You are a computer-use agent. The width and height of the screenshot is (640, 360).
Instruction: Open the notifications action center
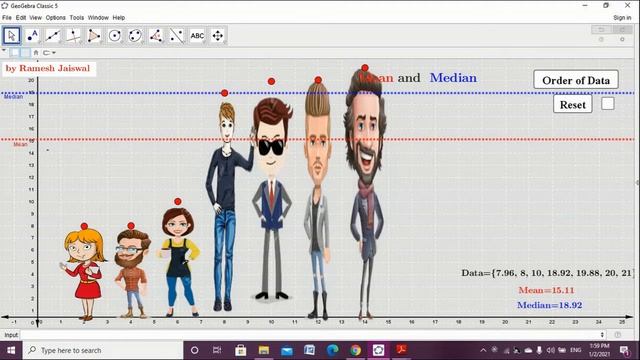tap(624, 350)
